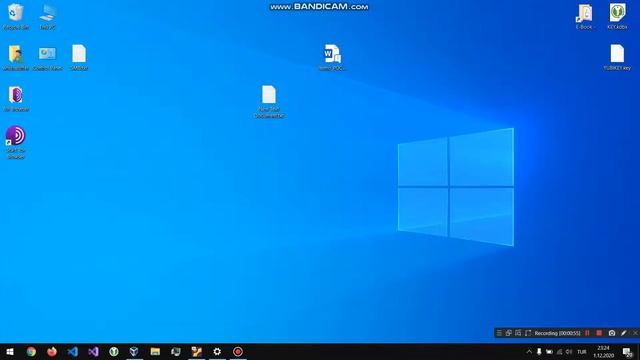The width and height of the screenshot is (640, 360).
Task: Open VirtualBox from the taskbar
Action: pos(134,351)
